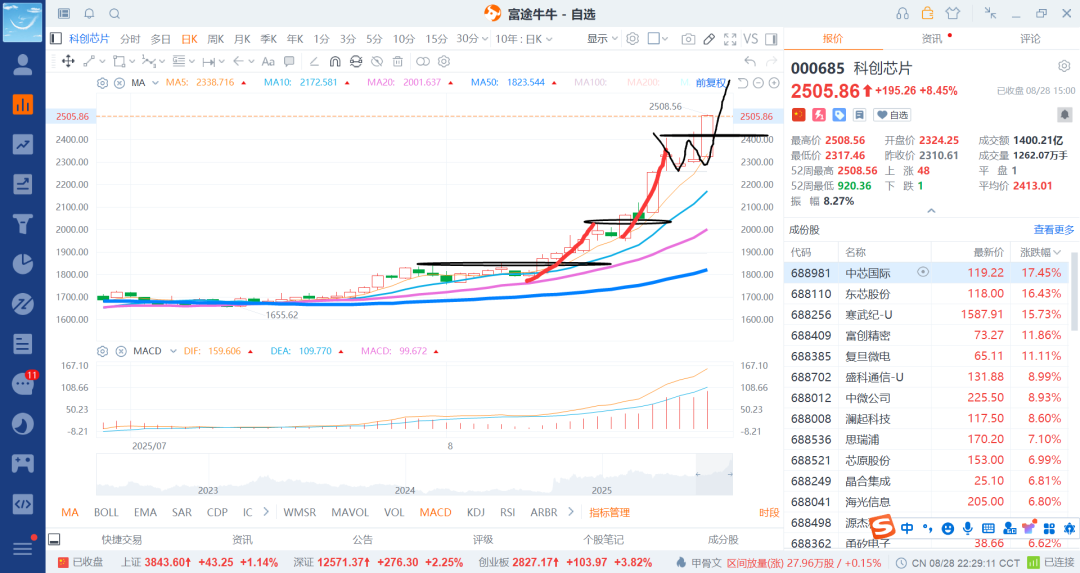Remove the MA indicator with its X
Image resolution: width=1080 pixels, height=573 pixels.
pos(119,83)
